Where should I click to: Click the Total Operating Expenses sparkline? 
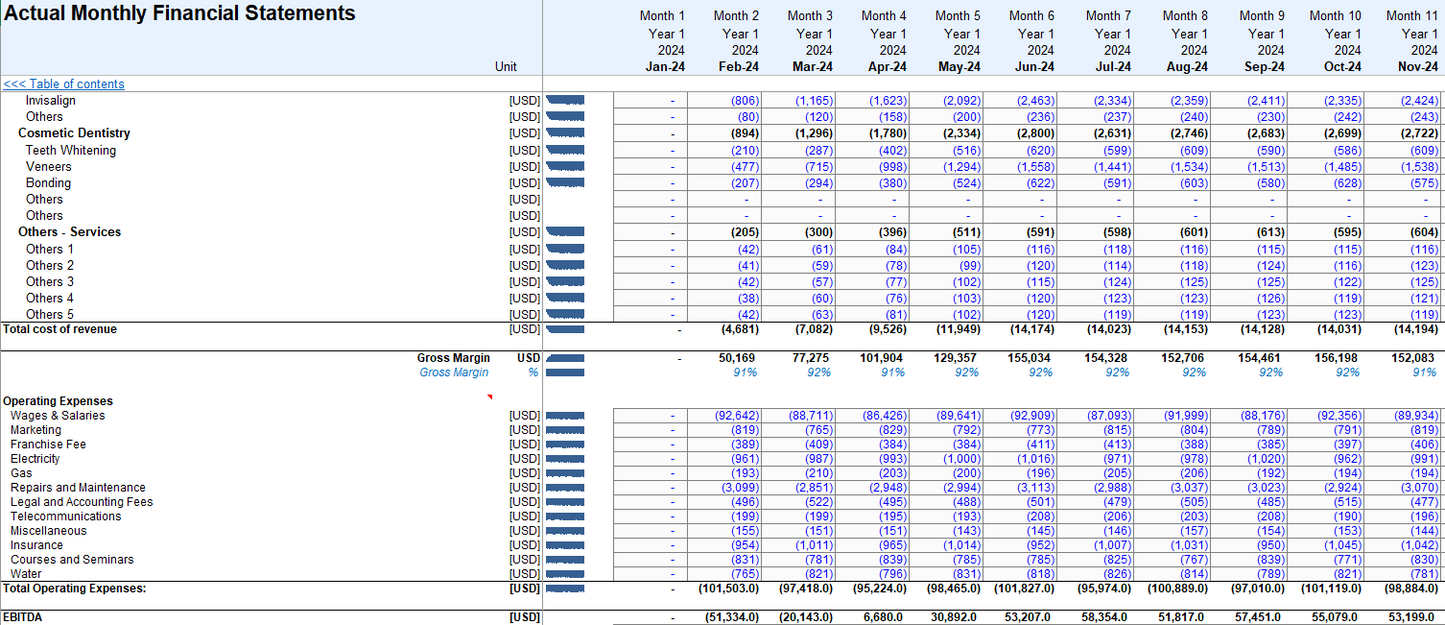point(565,589)
